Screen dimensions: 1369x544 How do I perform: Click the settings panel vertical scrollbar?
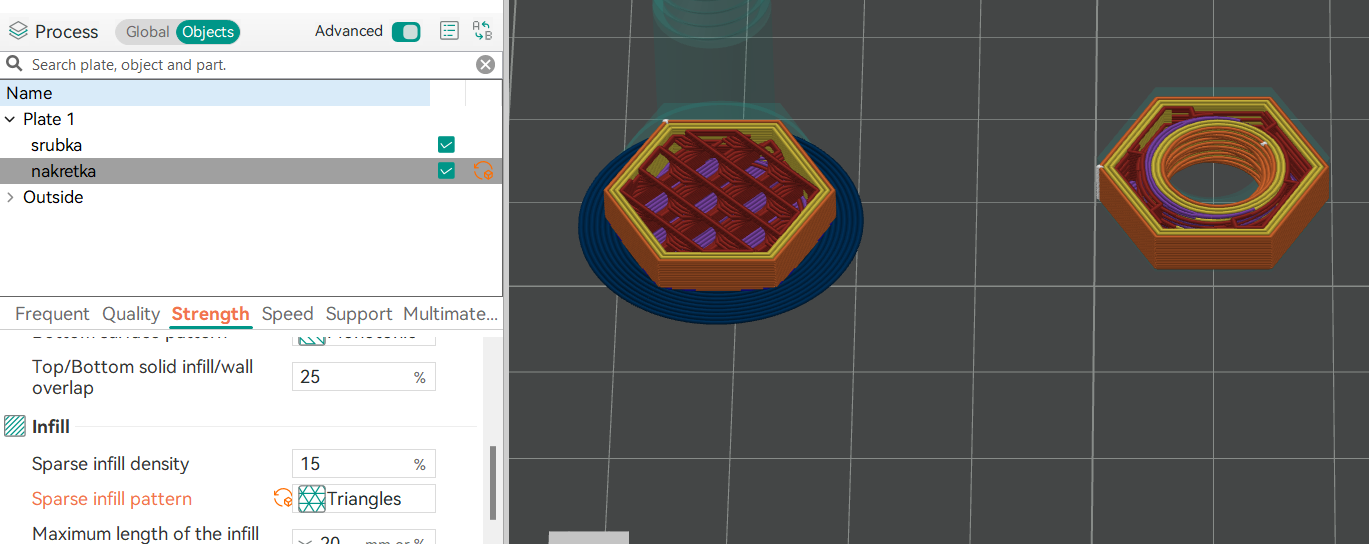tap(491, 482)
